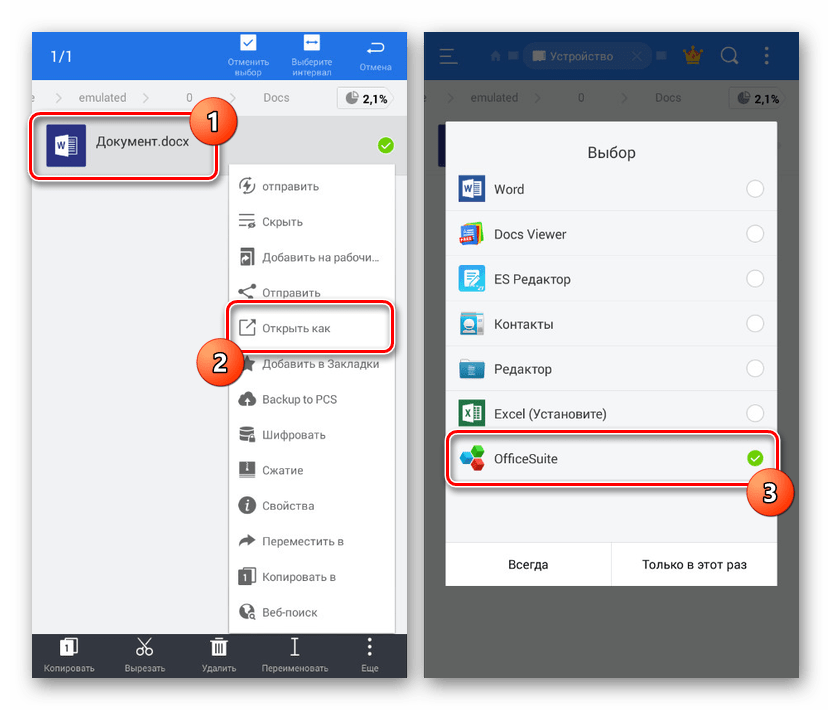Tap the Контакты app icon
The height and width of the screenshot is (710, 831).
[x=472, y=324]
